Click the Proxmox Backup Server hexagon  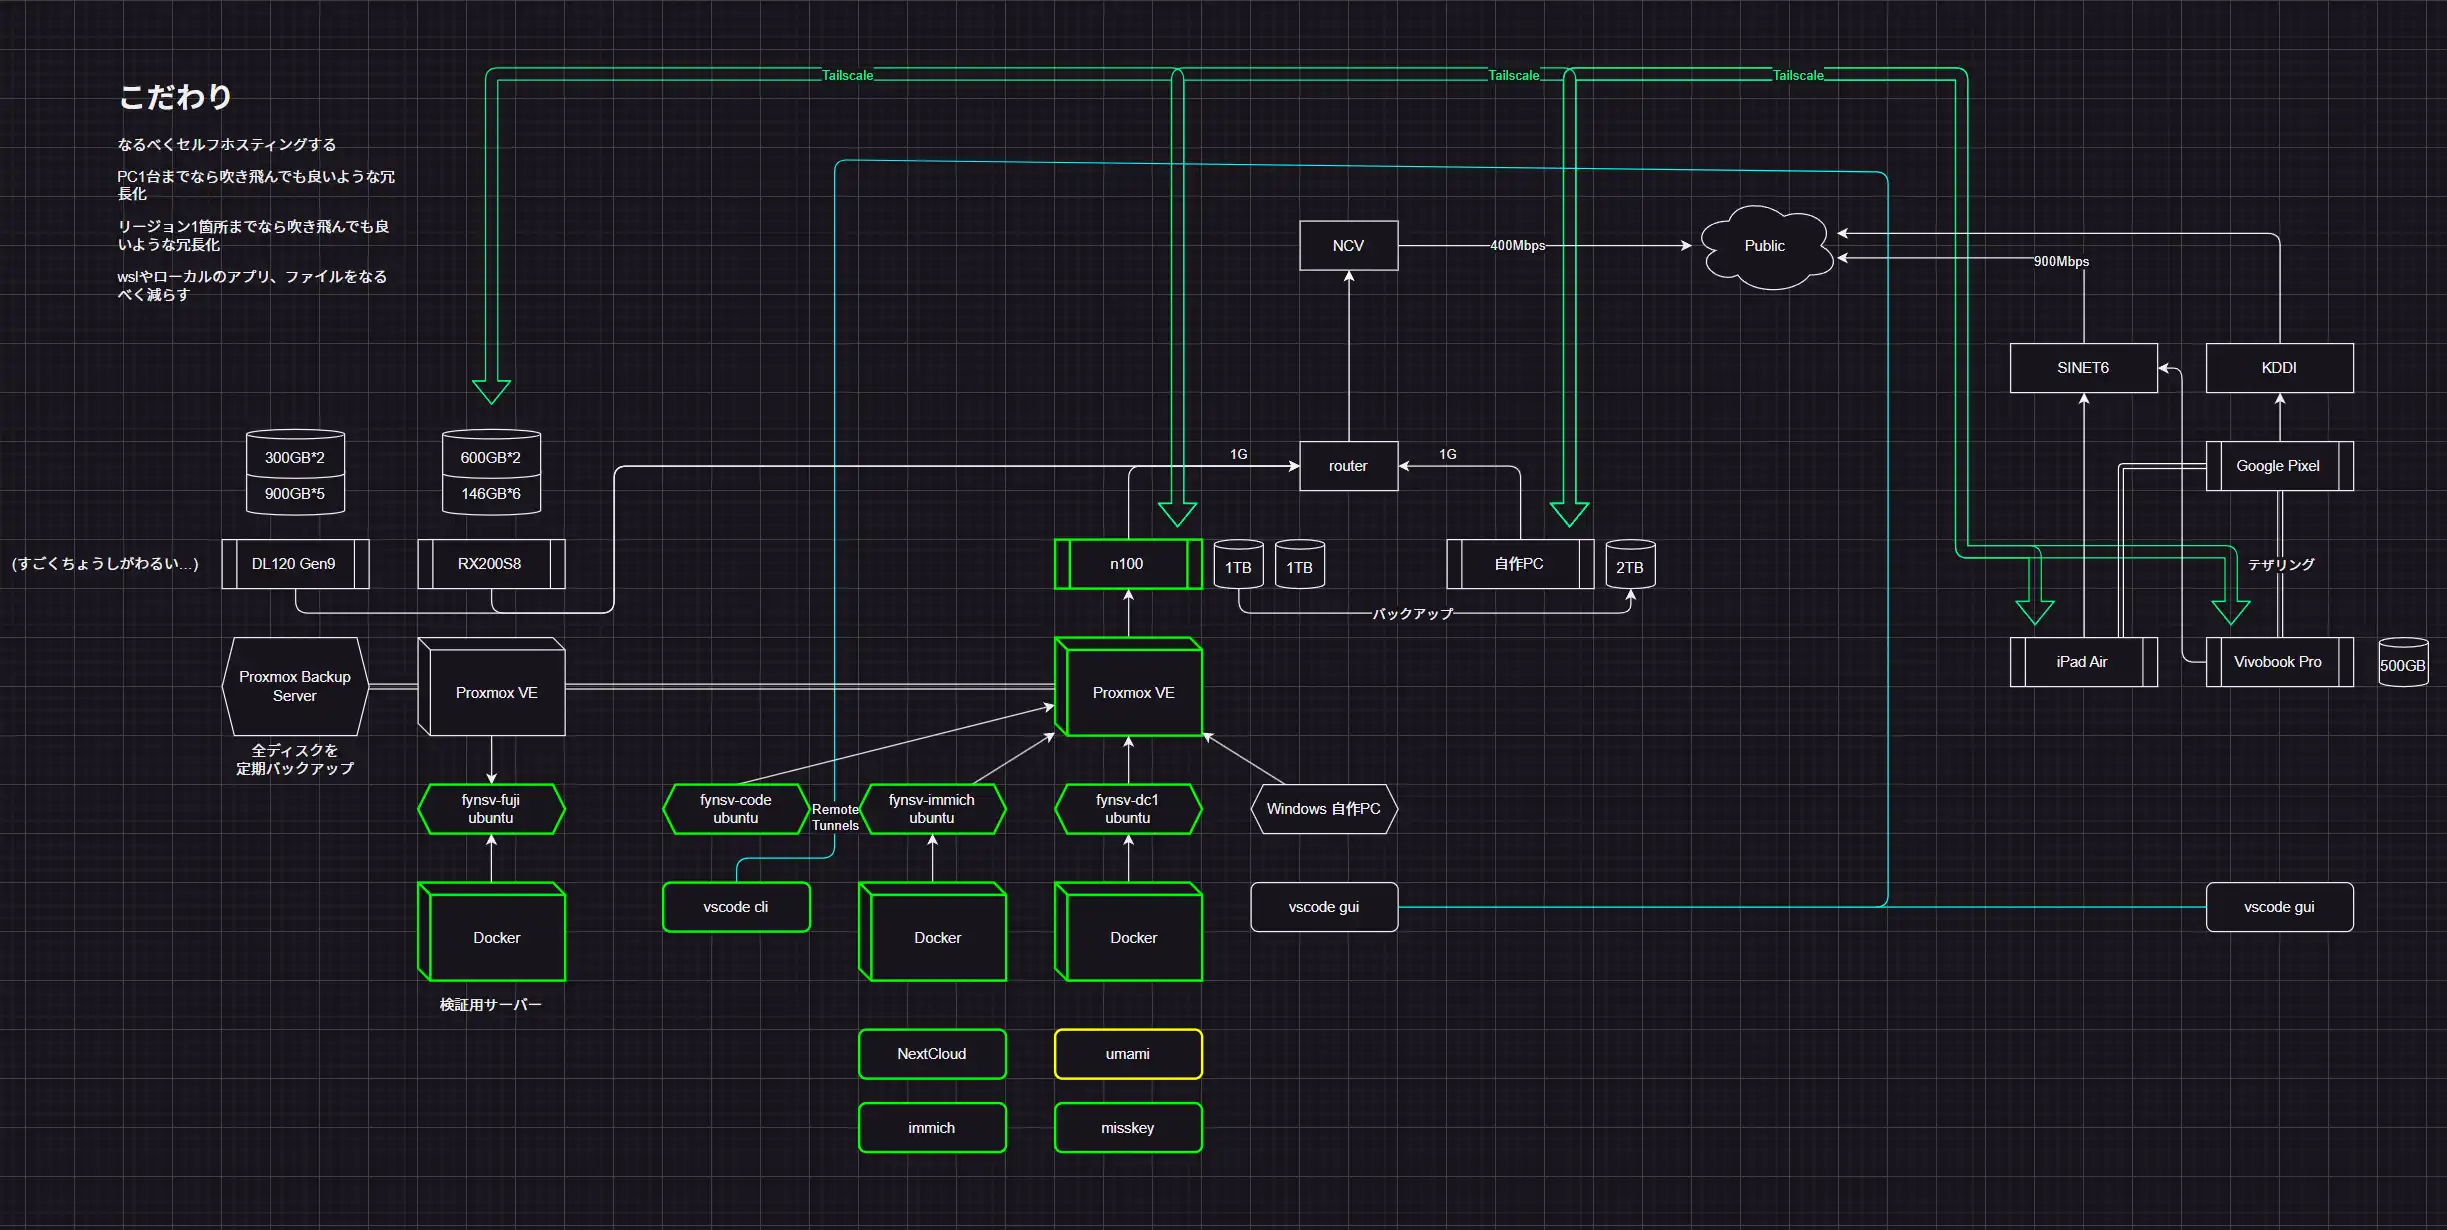coord(295,686)
